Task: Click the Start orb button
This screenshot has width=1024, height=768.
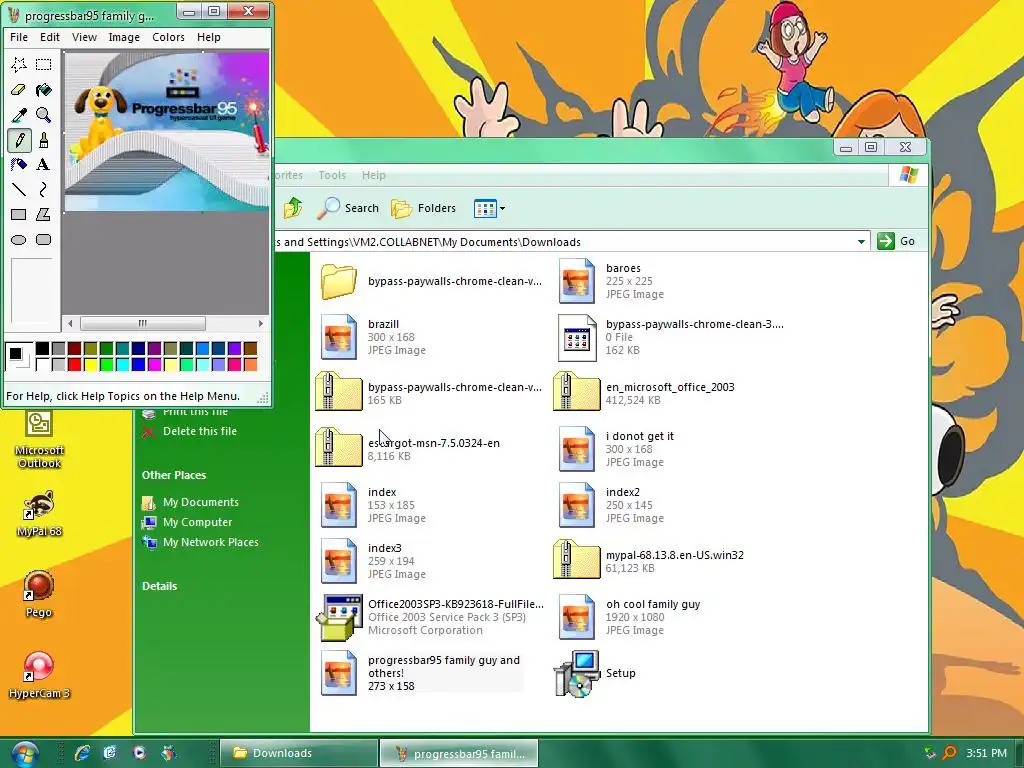Action: click(x=25, y=754)
